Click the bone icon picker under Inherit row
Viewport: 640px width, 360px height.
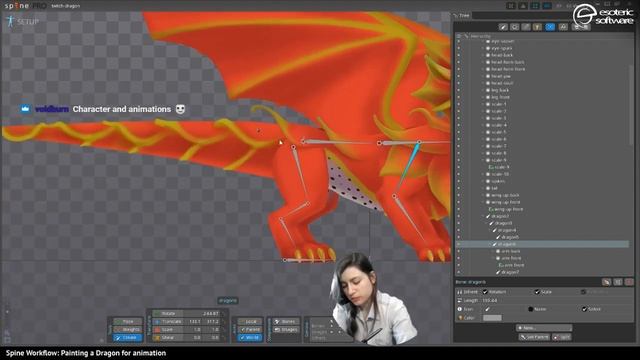[x=487, y=309]
